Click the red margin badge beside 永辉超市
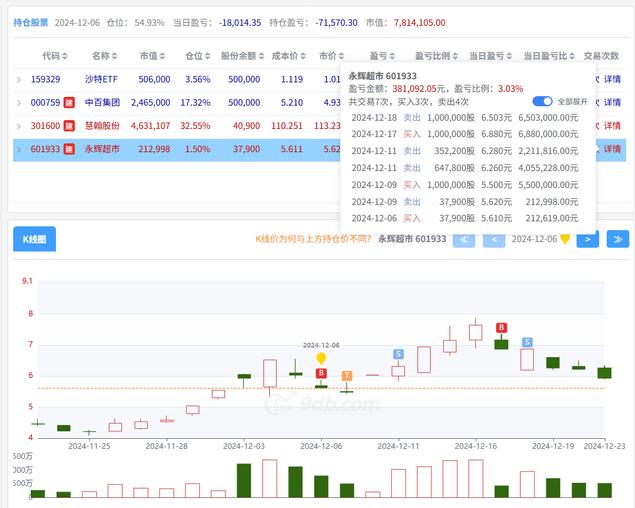Image resolution: width=635 pixels, height=508 pixels. tap(69, 149)
